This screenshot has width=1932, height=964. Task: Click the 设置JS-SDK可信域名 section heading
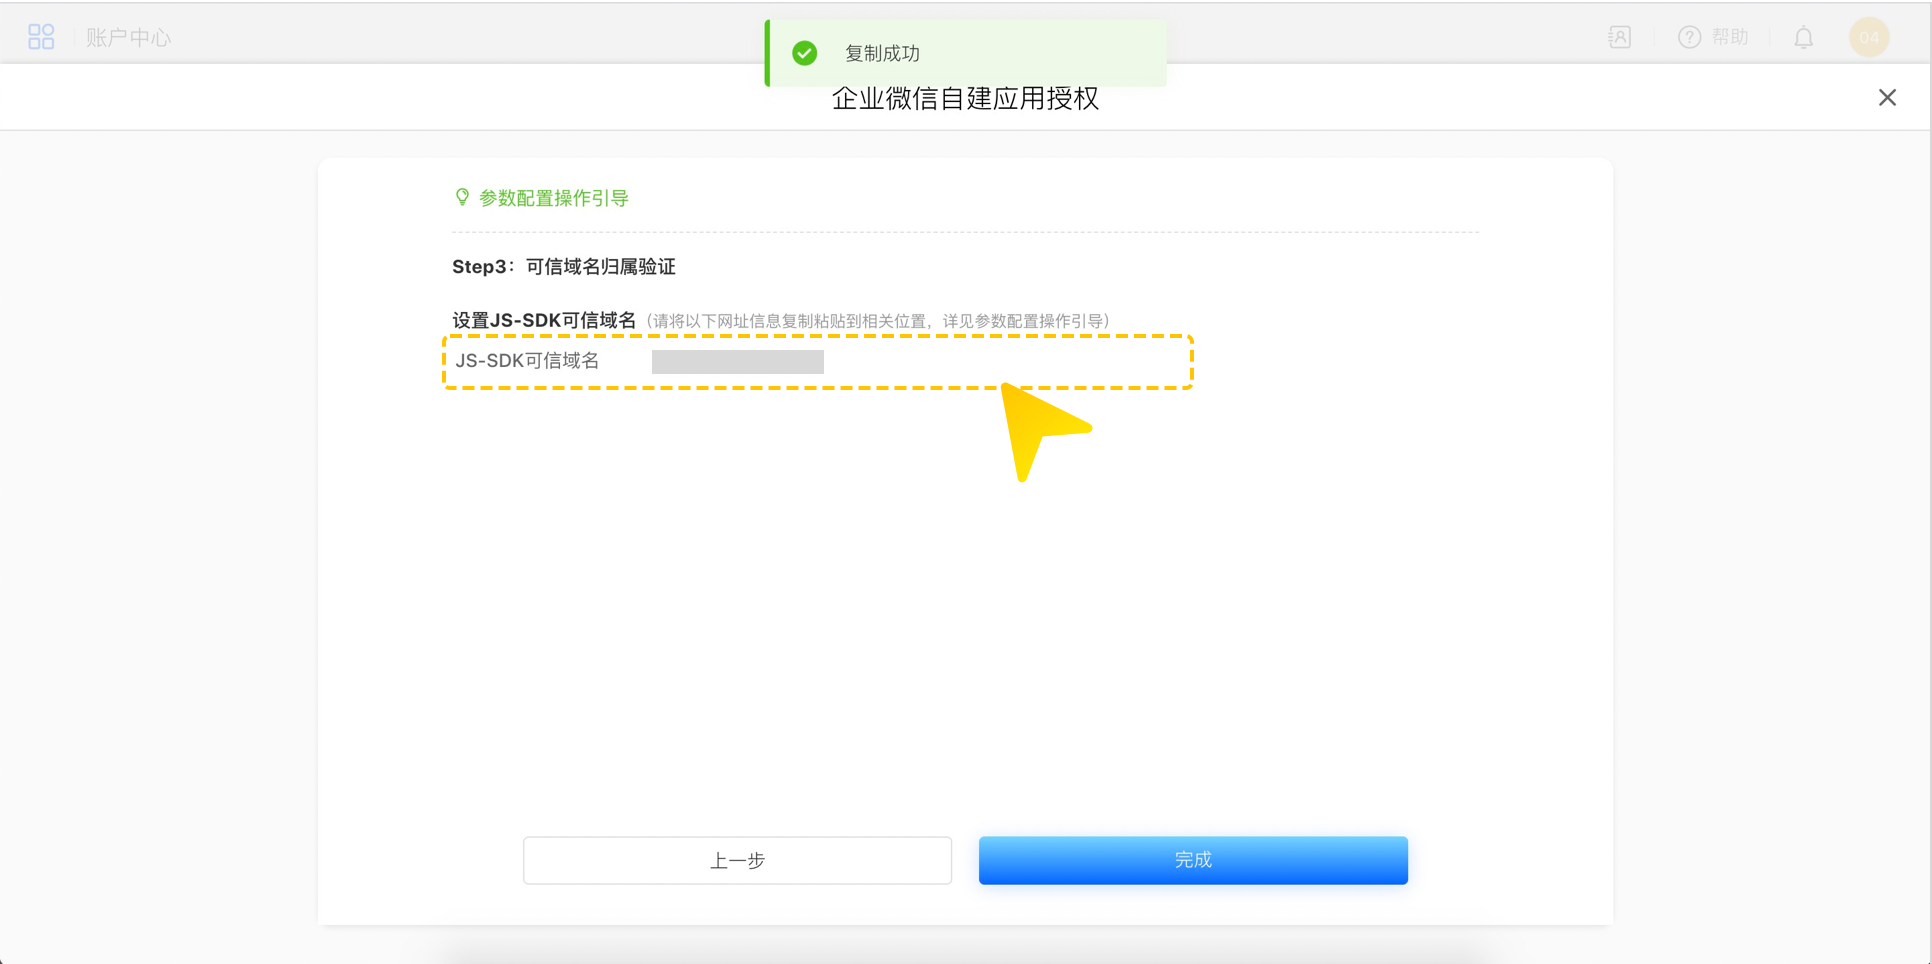(x=543, y=320)
